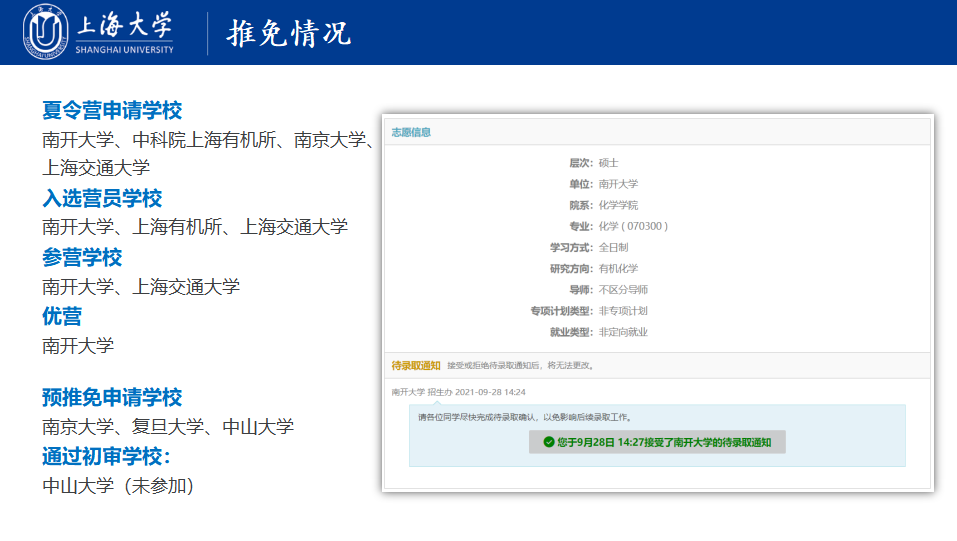957x541 pixels.
Task: Click the 研究方向 value 有机化学
Action: [x=618, y=268]
